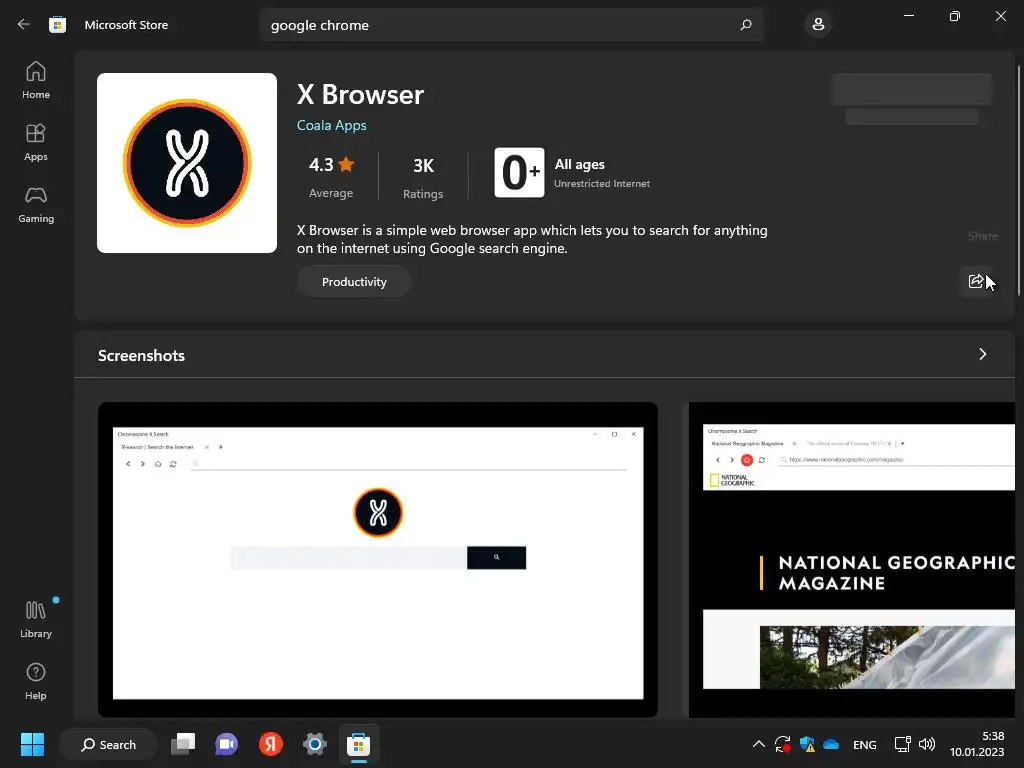
Task: Open the National Geographic screenshot
Action: tap(852, 560)
